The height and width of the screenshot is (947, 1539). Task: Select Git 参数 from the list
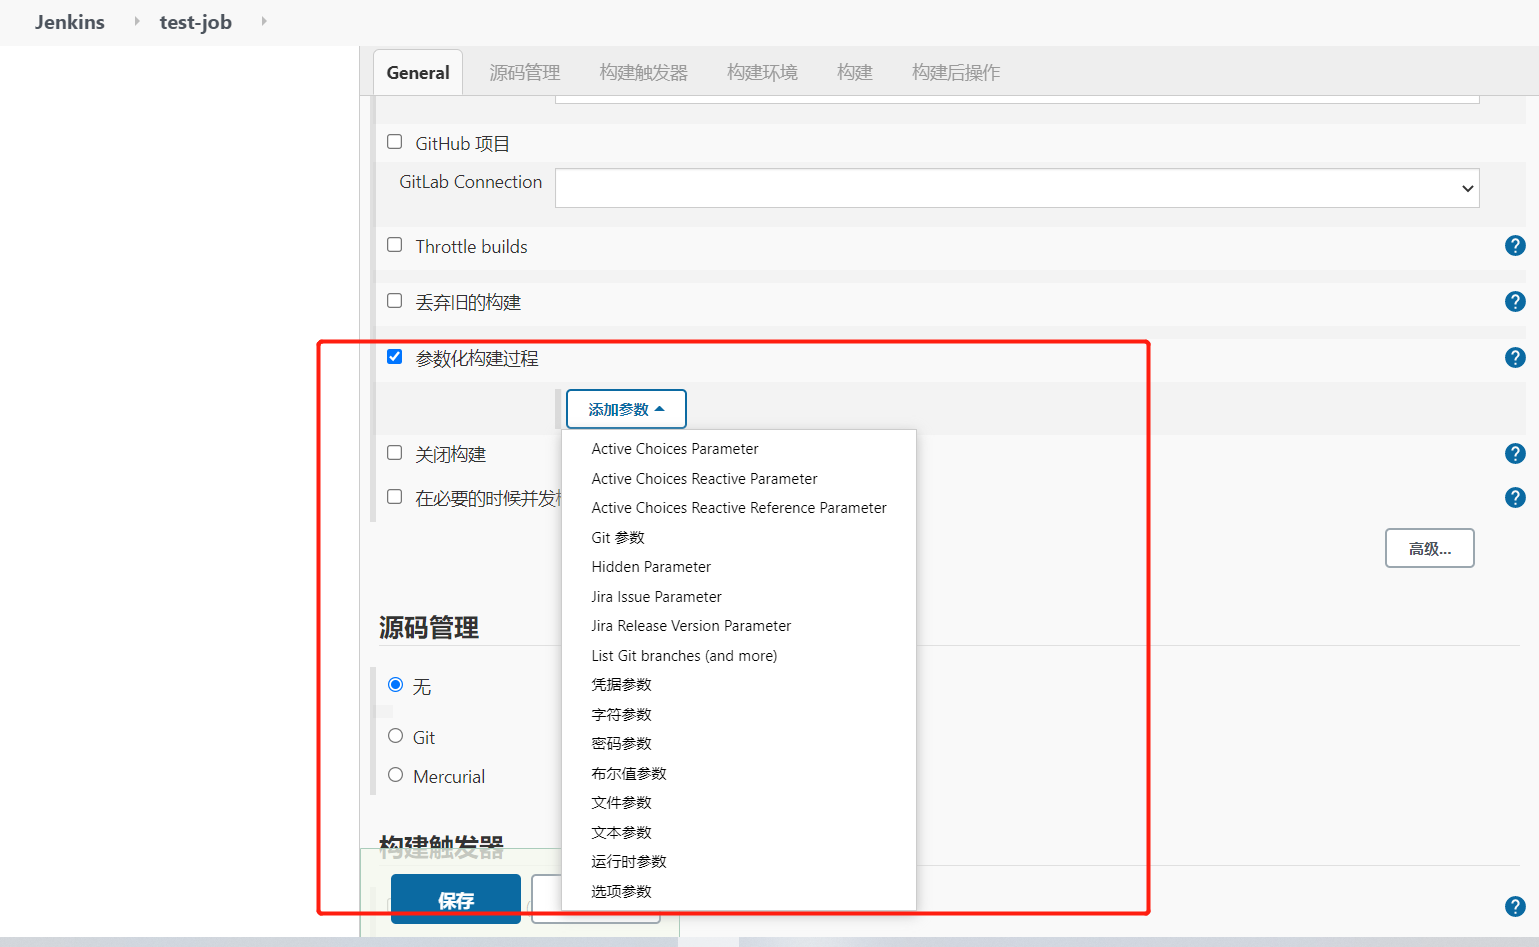(739, 538)
